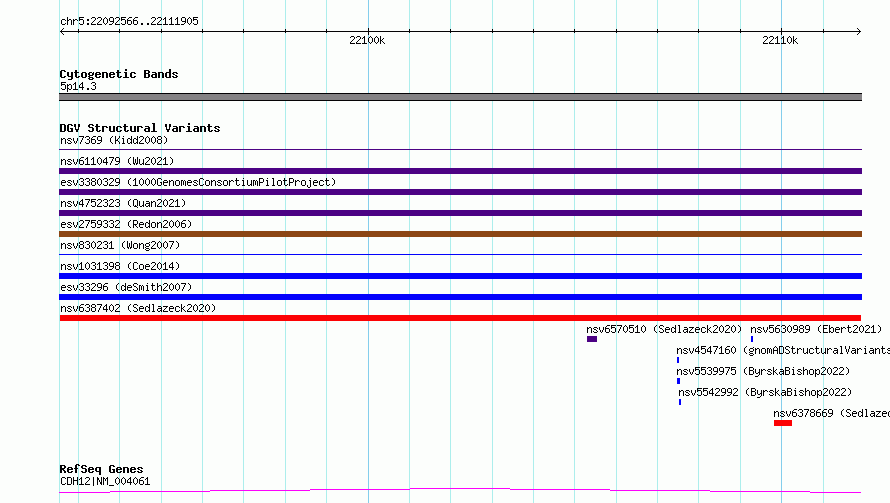The width and height of the screenshot is (890, 503).
Task: Click the right arrow of the ruler
Action: (858, 31)
